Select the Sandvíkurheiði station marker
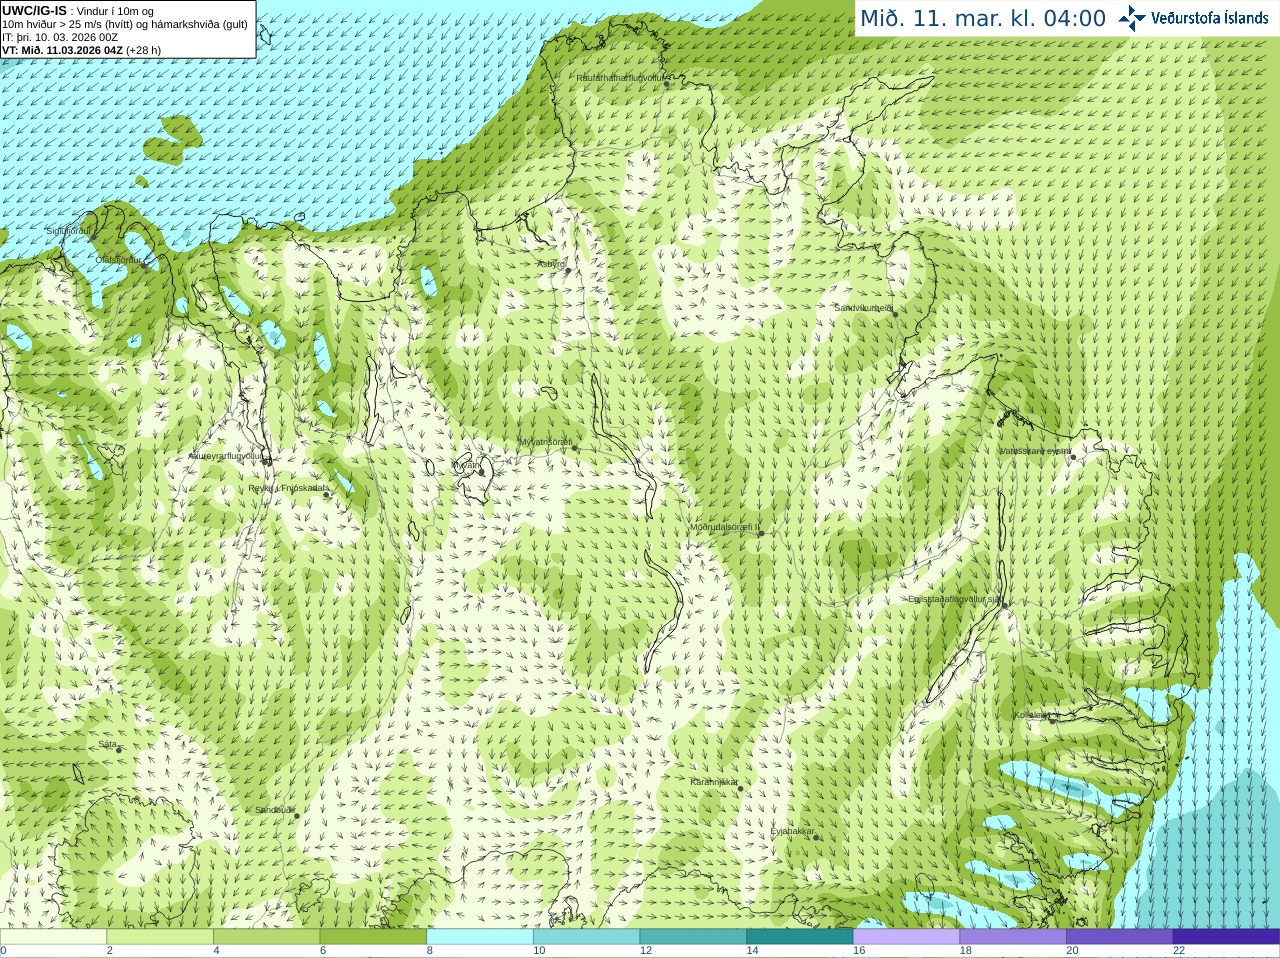The width and height of the screenshot is (1280, 958). click(895, 314)
